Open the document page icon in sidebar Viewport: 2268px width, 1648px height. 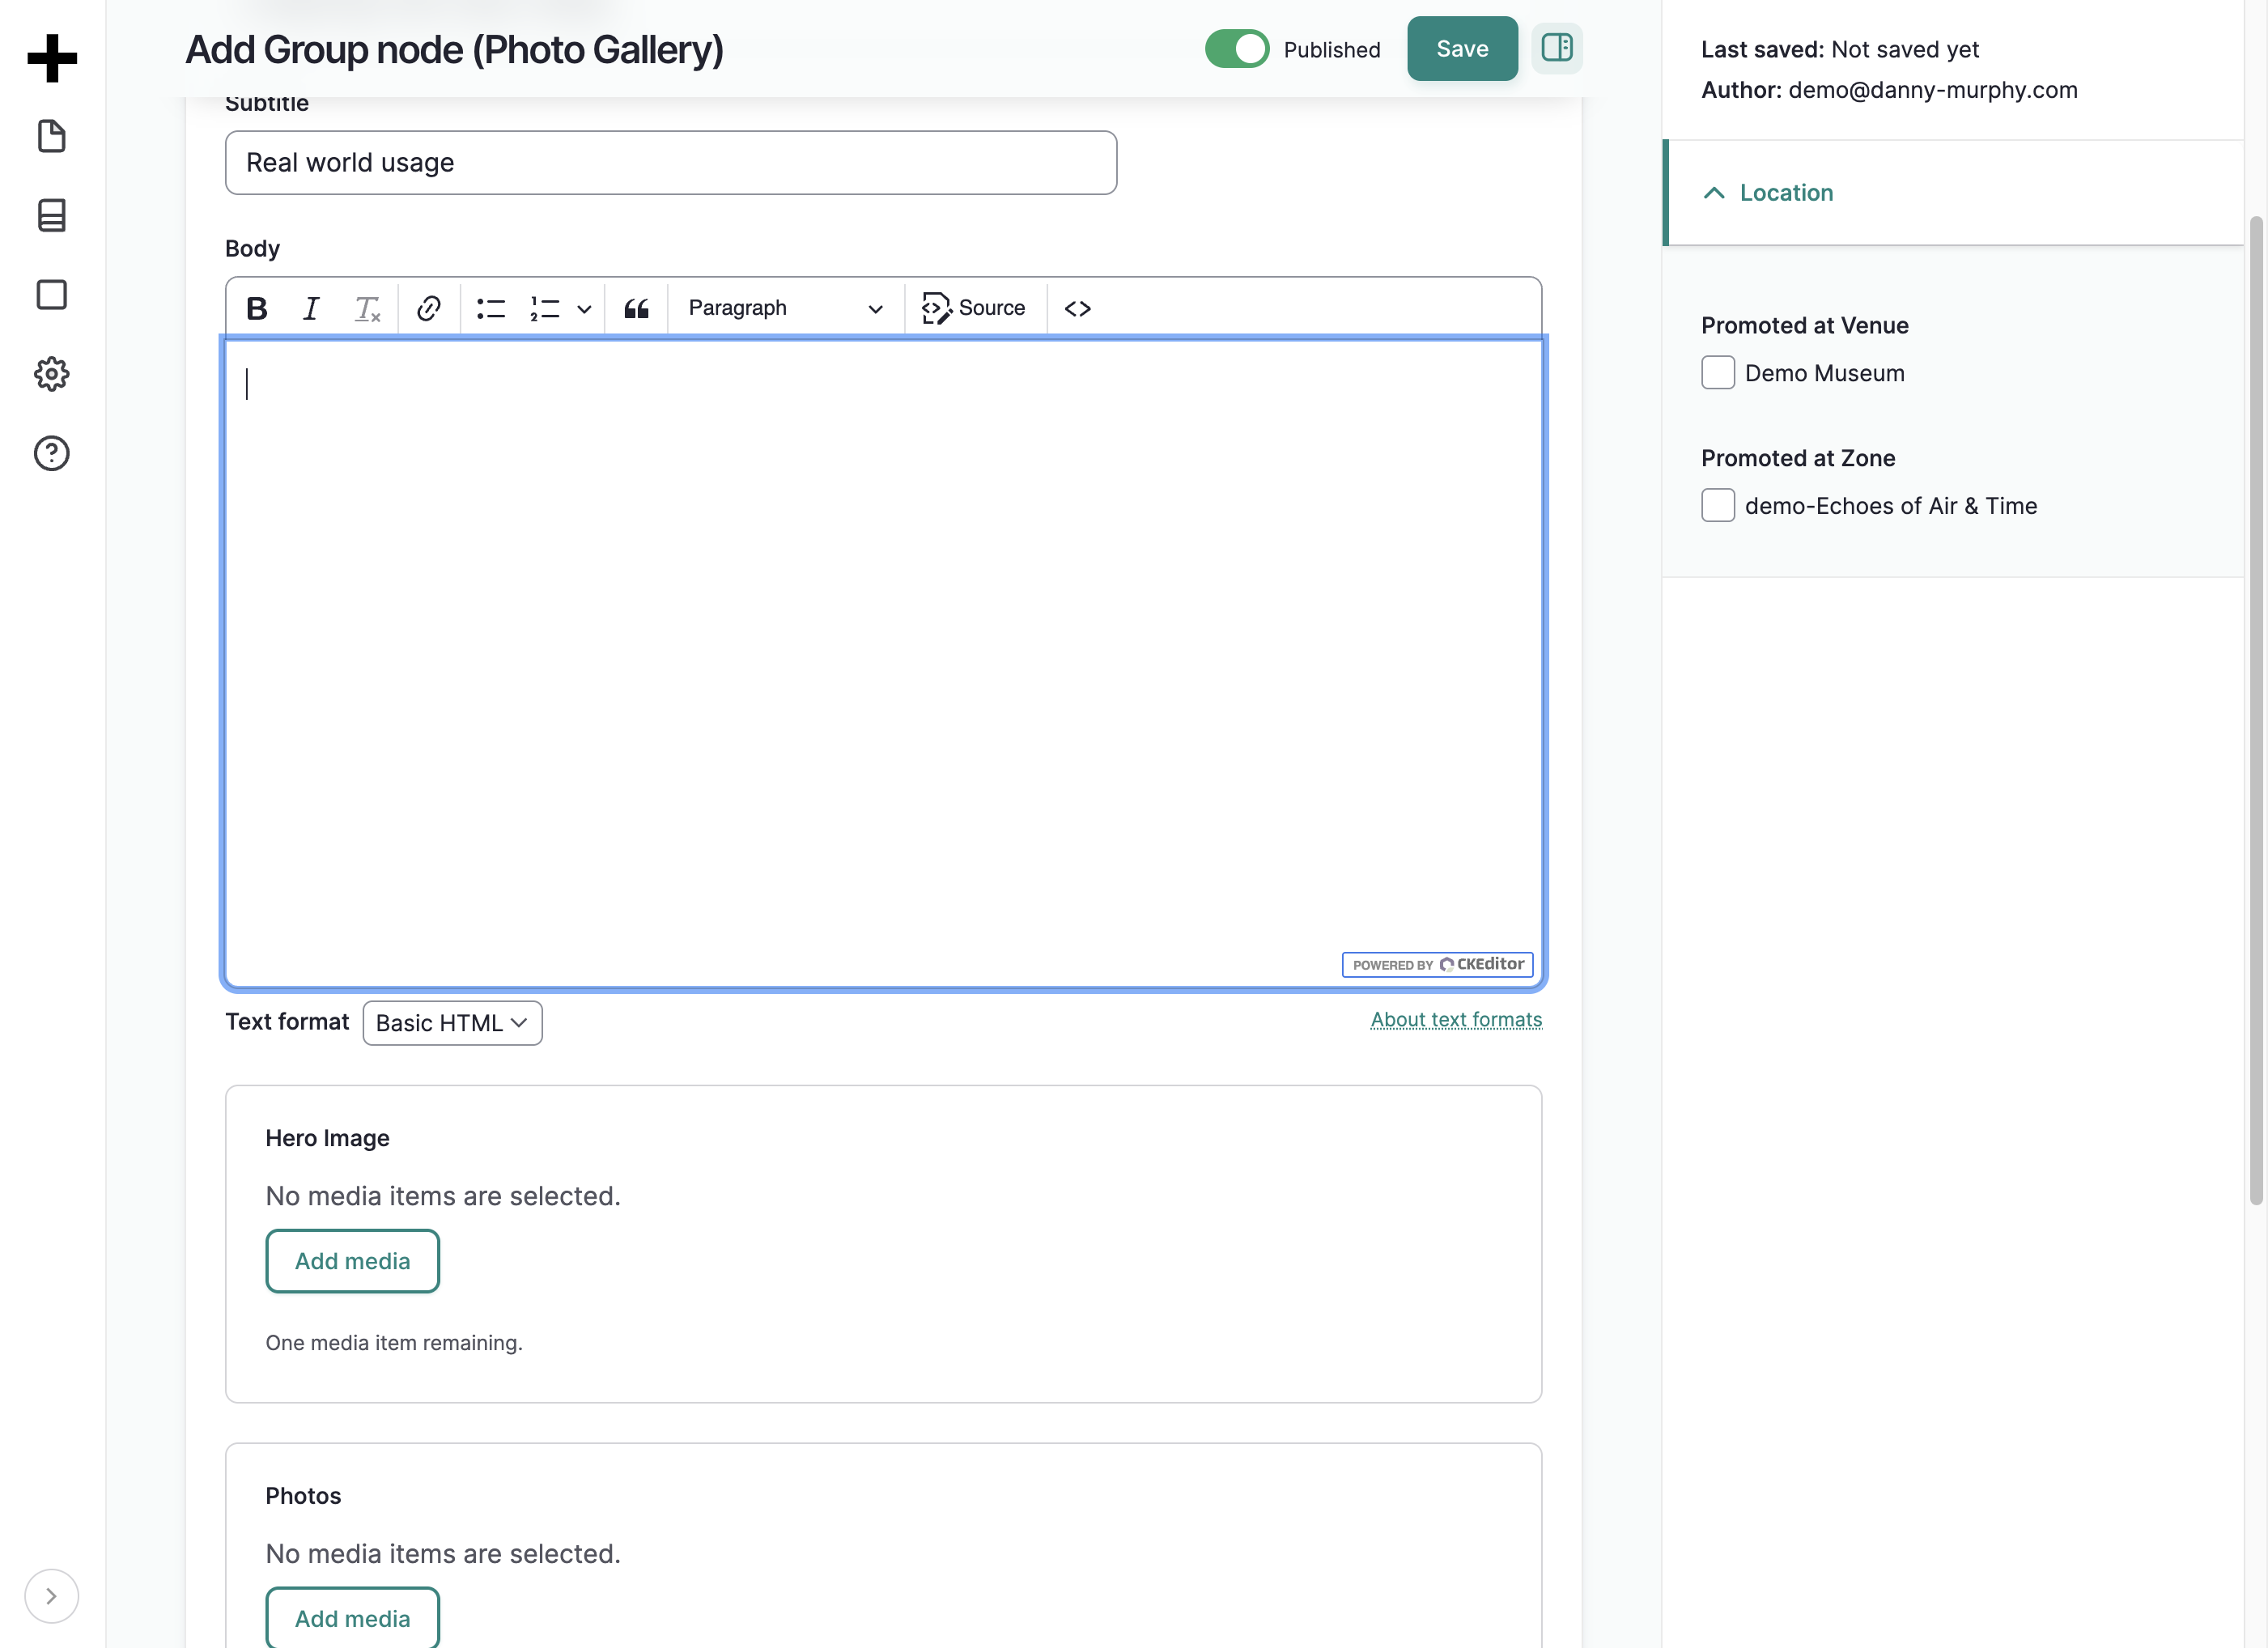[x=52, y=136]
